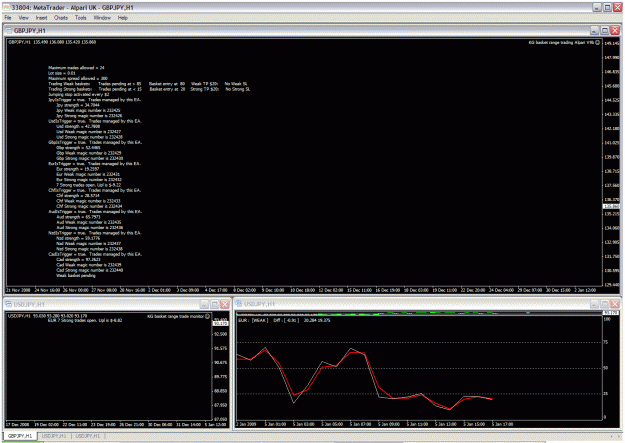Click the expert advisor smiley icon on the GBPJPY chart
This screenshot has width=625, height=443.
597,42
